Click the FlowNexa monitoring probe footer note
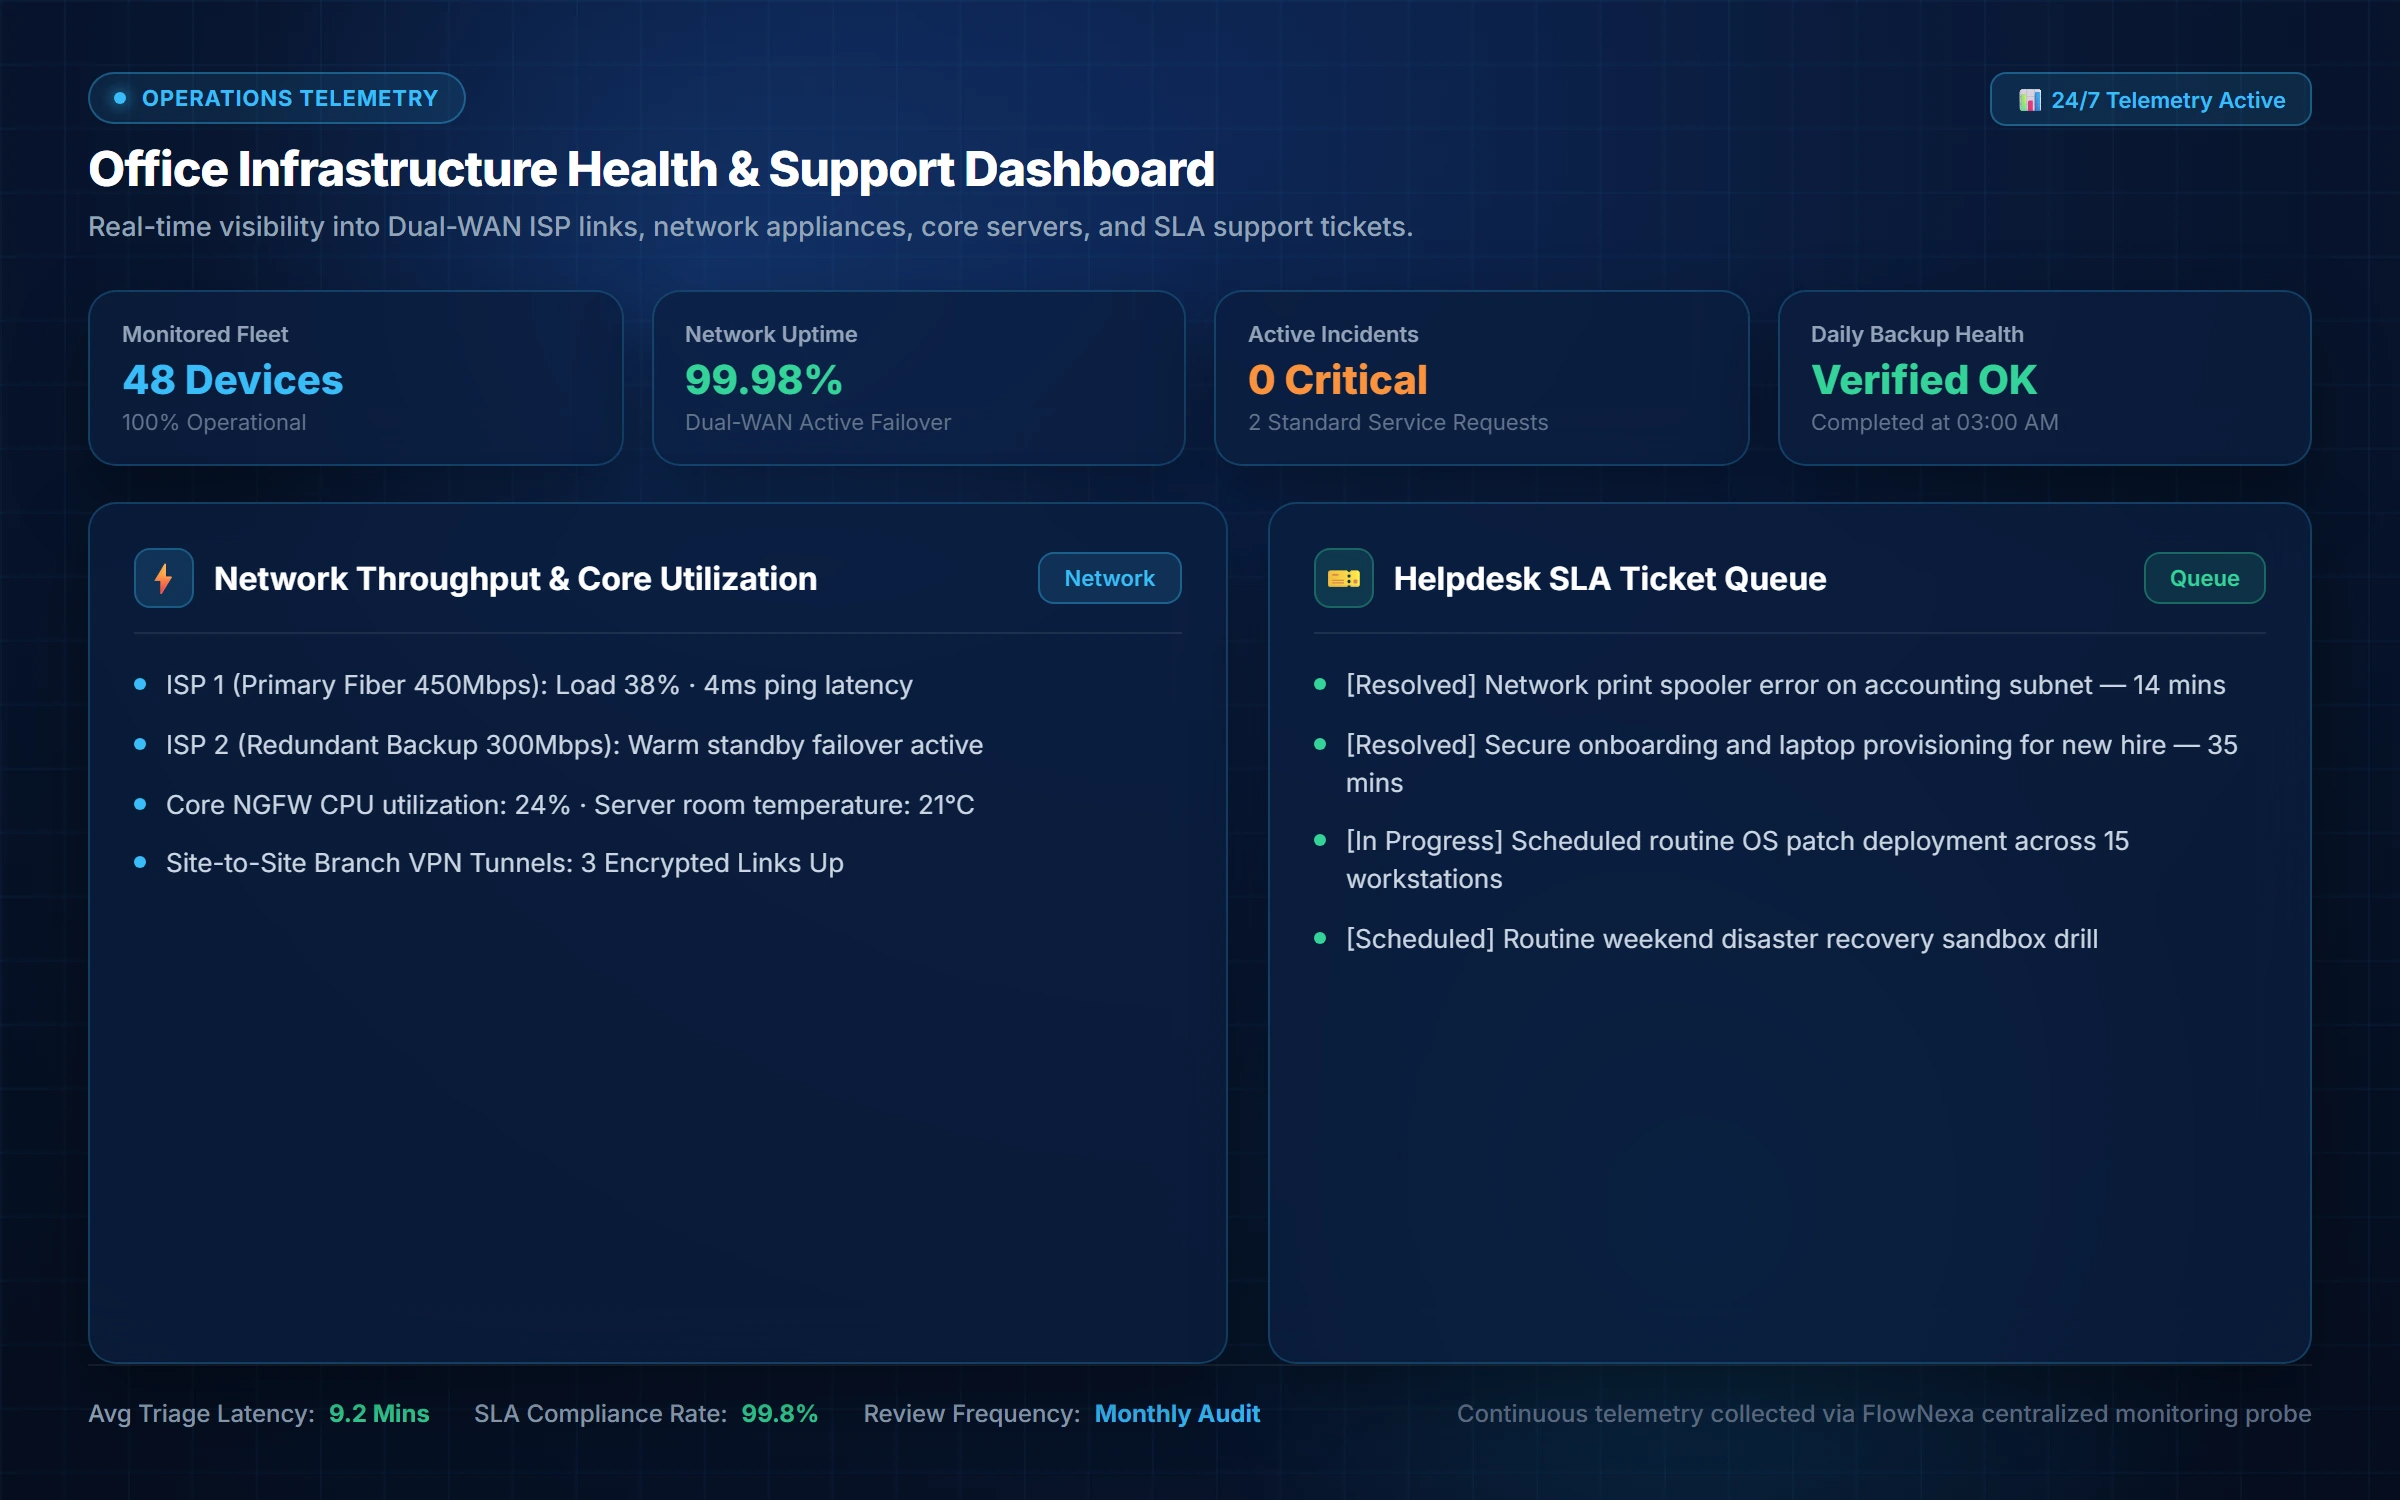The height and width of the screenshot is (1500, 2400). pyautogui.click(x=1883, y=1413)
